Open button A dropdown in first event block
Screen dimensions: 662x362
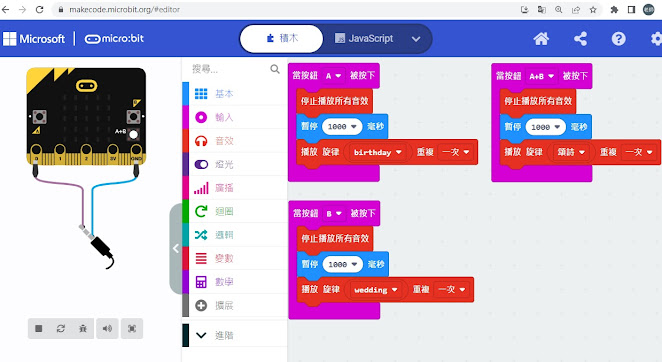tap(333, 76)
